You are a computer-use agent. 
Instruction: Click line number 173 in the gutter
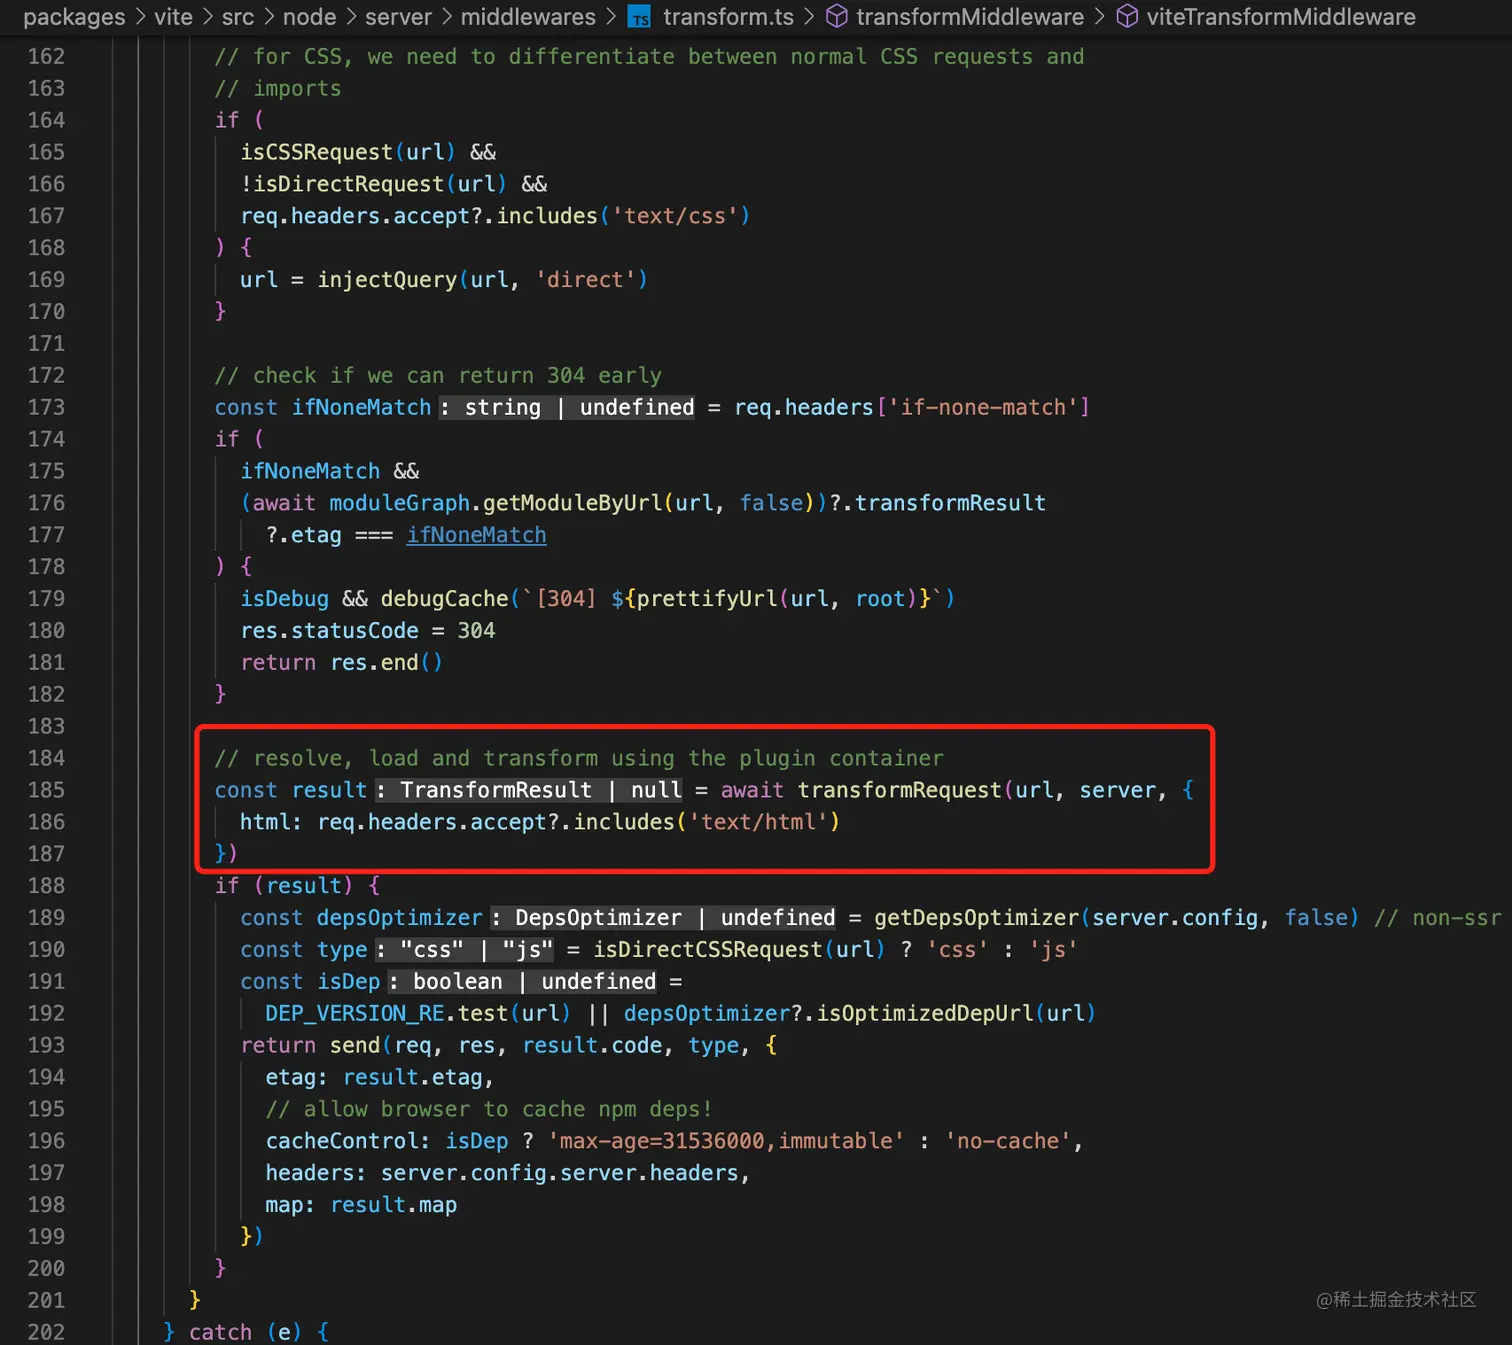46,407
